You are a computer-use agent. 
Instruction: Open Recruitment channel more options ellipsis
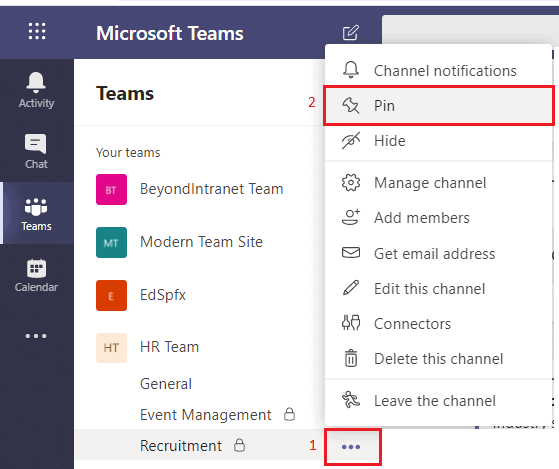coord(351,447)
